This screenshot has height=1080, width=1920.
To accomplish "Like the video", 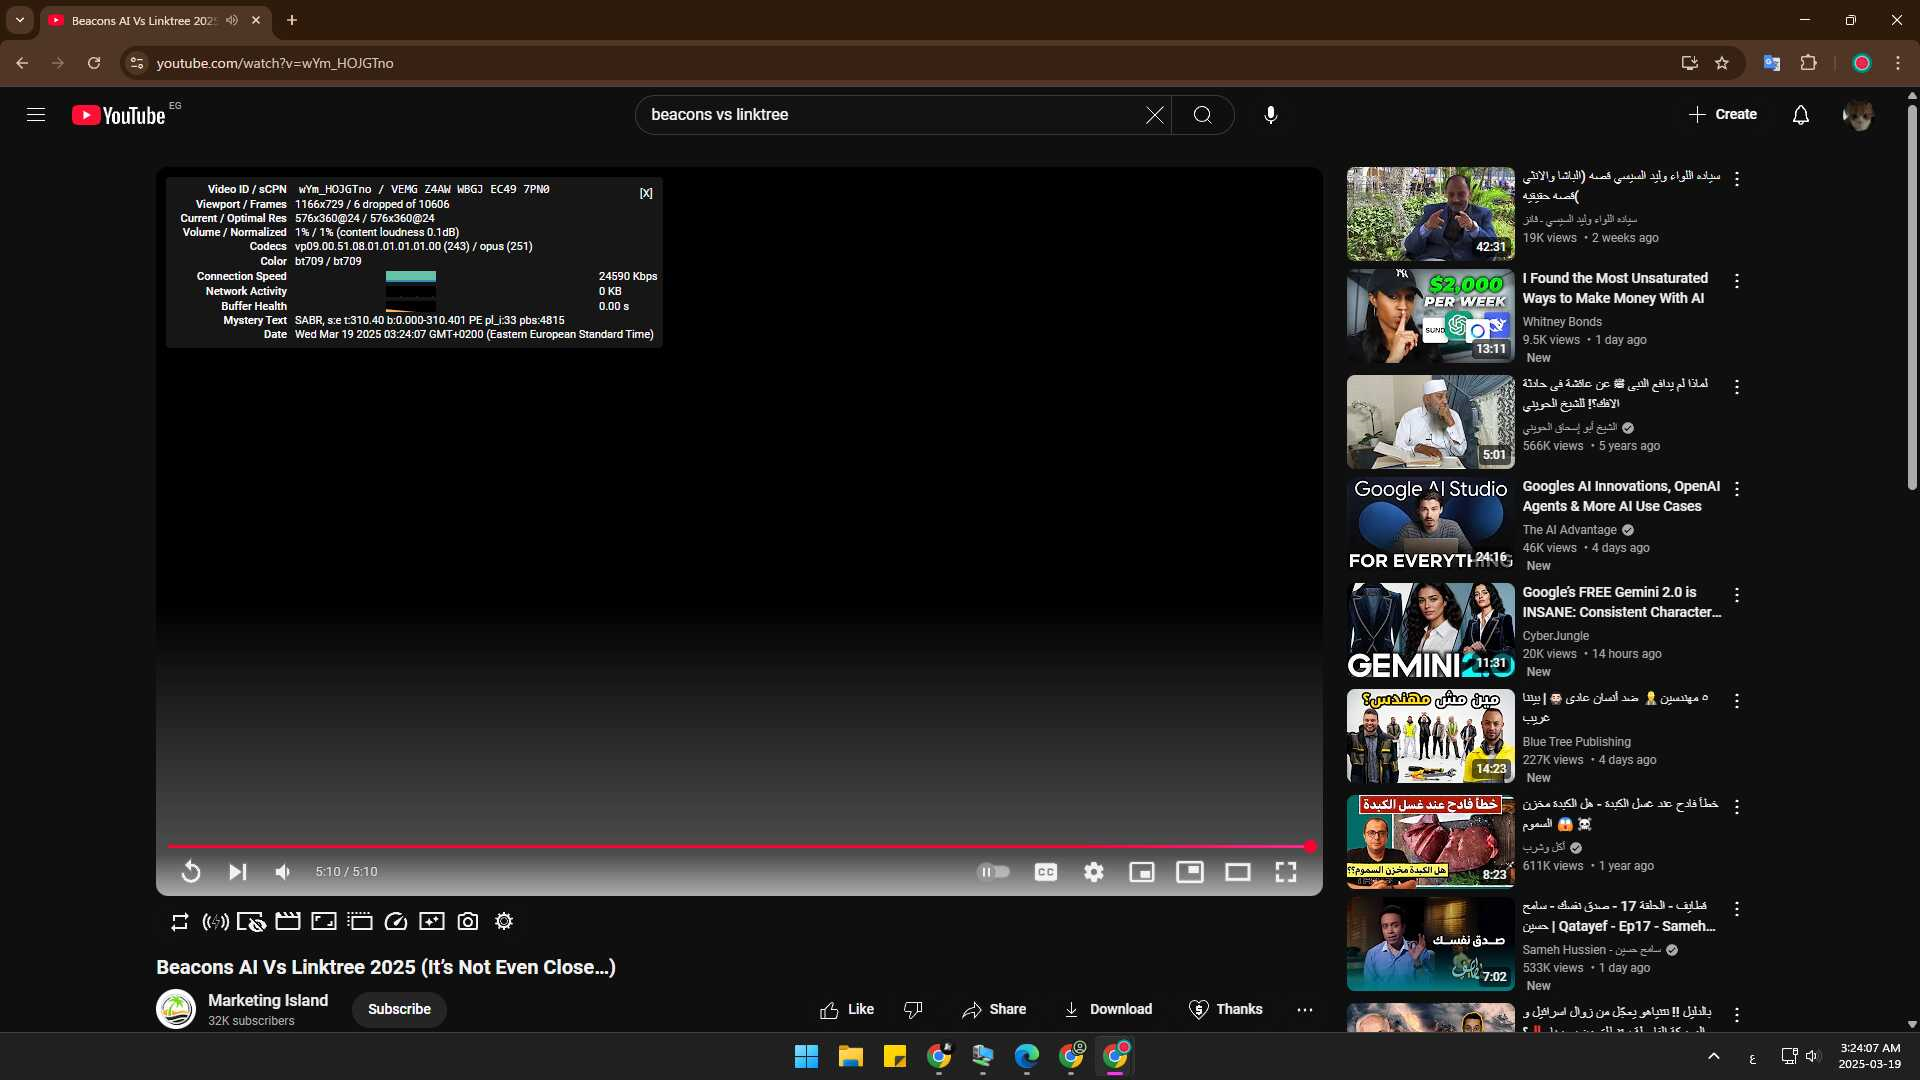I will click(847, 1010).
